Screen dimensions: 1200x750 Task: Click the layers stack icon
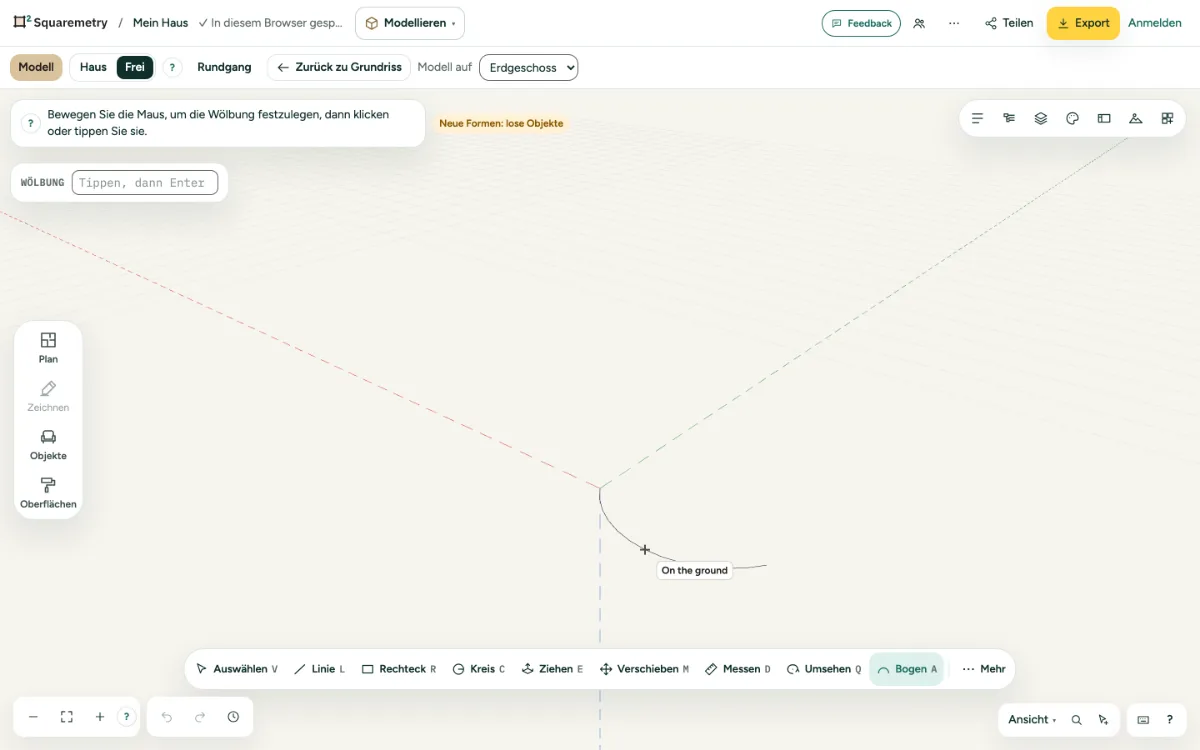1041,118
